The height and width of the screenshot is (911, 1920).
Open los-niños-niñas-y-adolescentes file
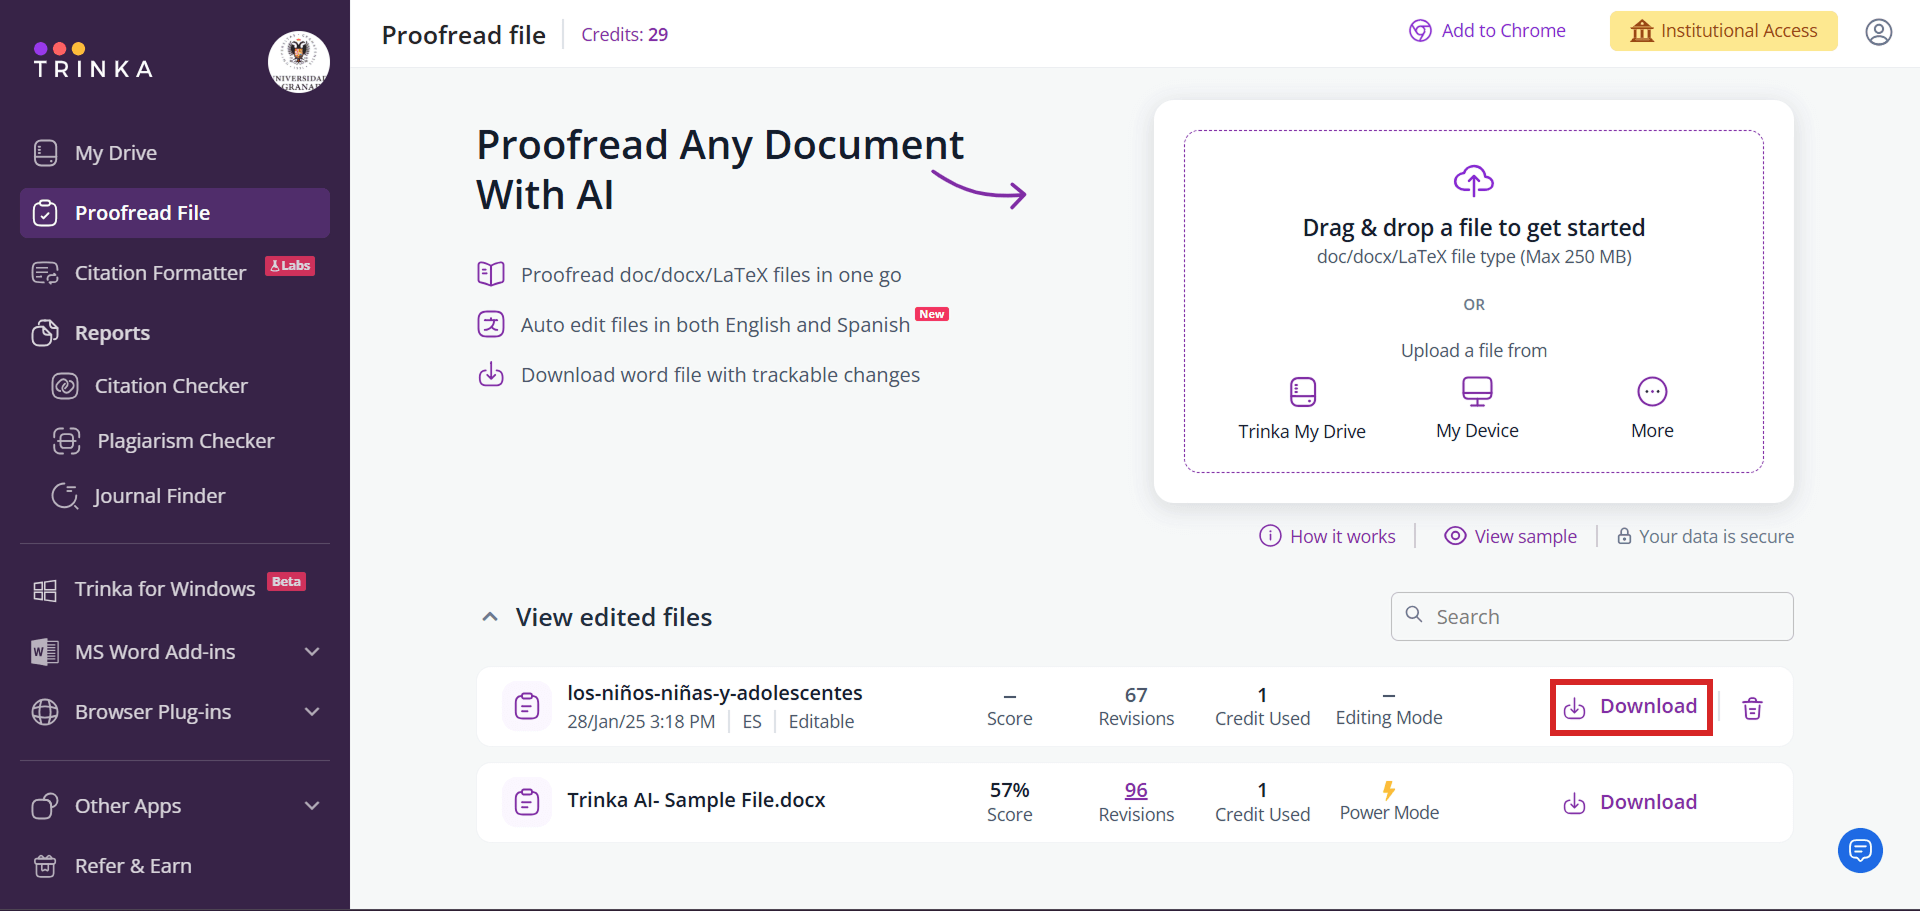[x=714, y=693]
